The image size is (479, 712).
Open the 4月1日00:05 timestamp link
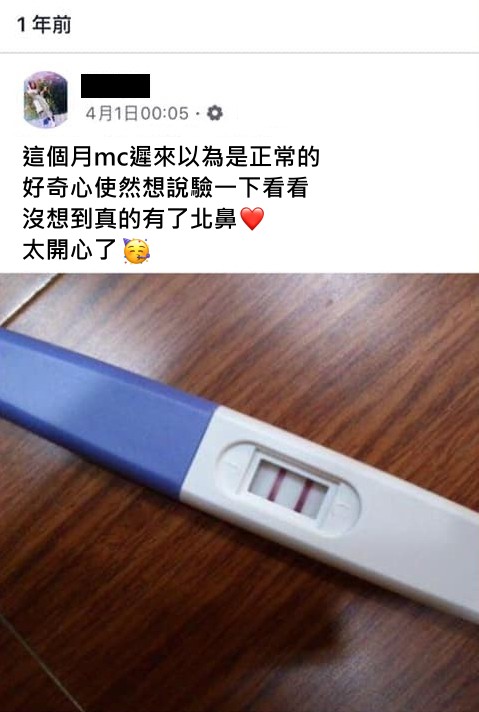pyautogui.click(x=137, y=113)
